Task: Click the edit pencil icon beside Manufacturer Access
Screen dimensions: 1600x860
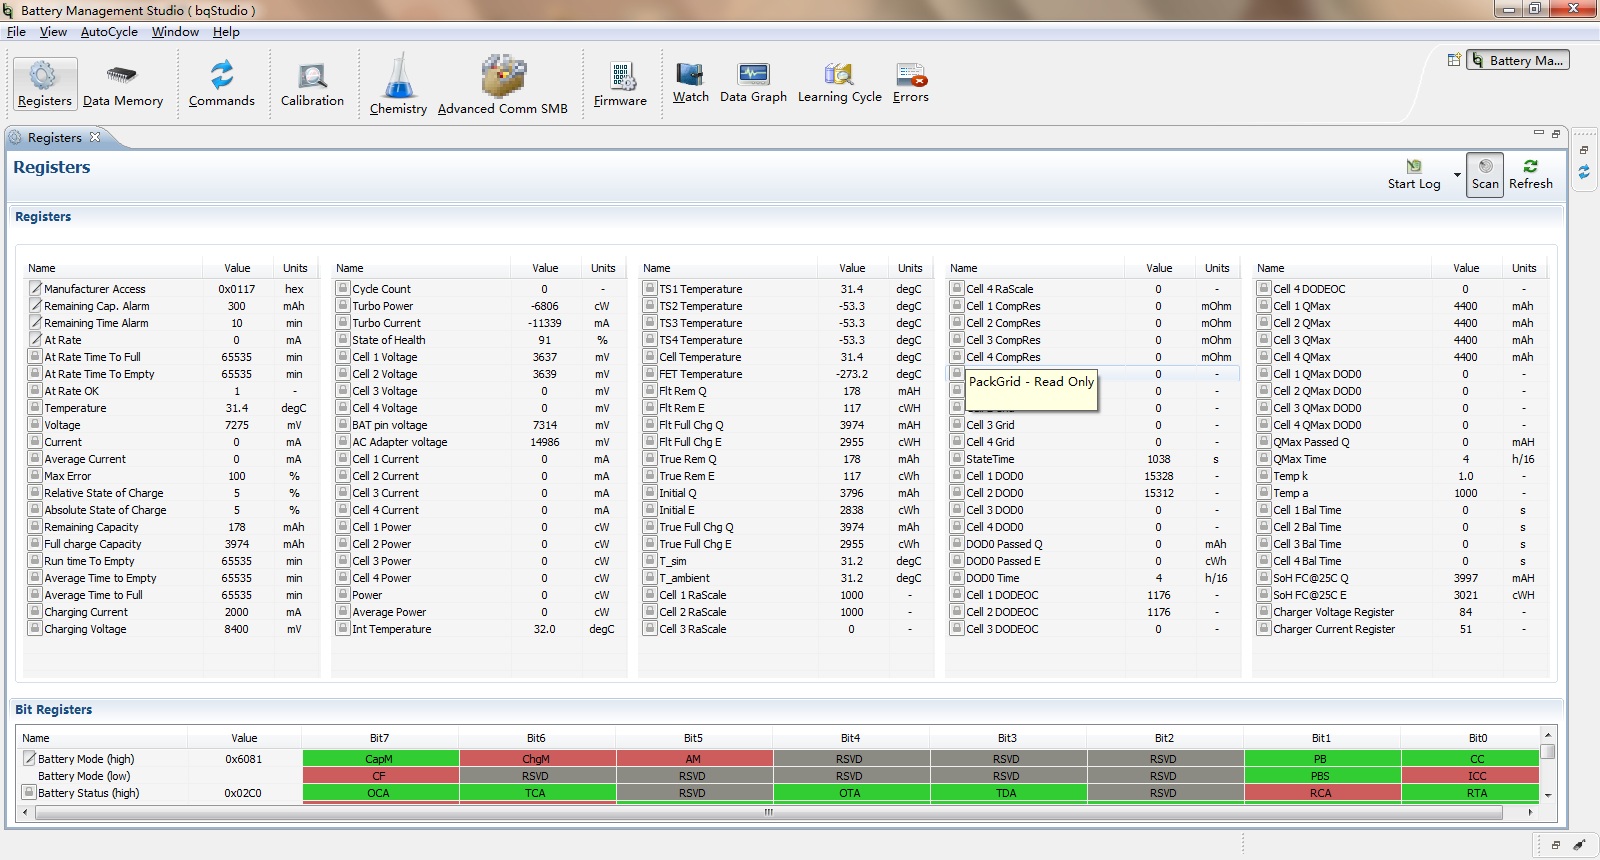Action: [35, 288]
